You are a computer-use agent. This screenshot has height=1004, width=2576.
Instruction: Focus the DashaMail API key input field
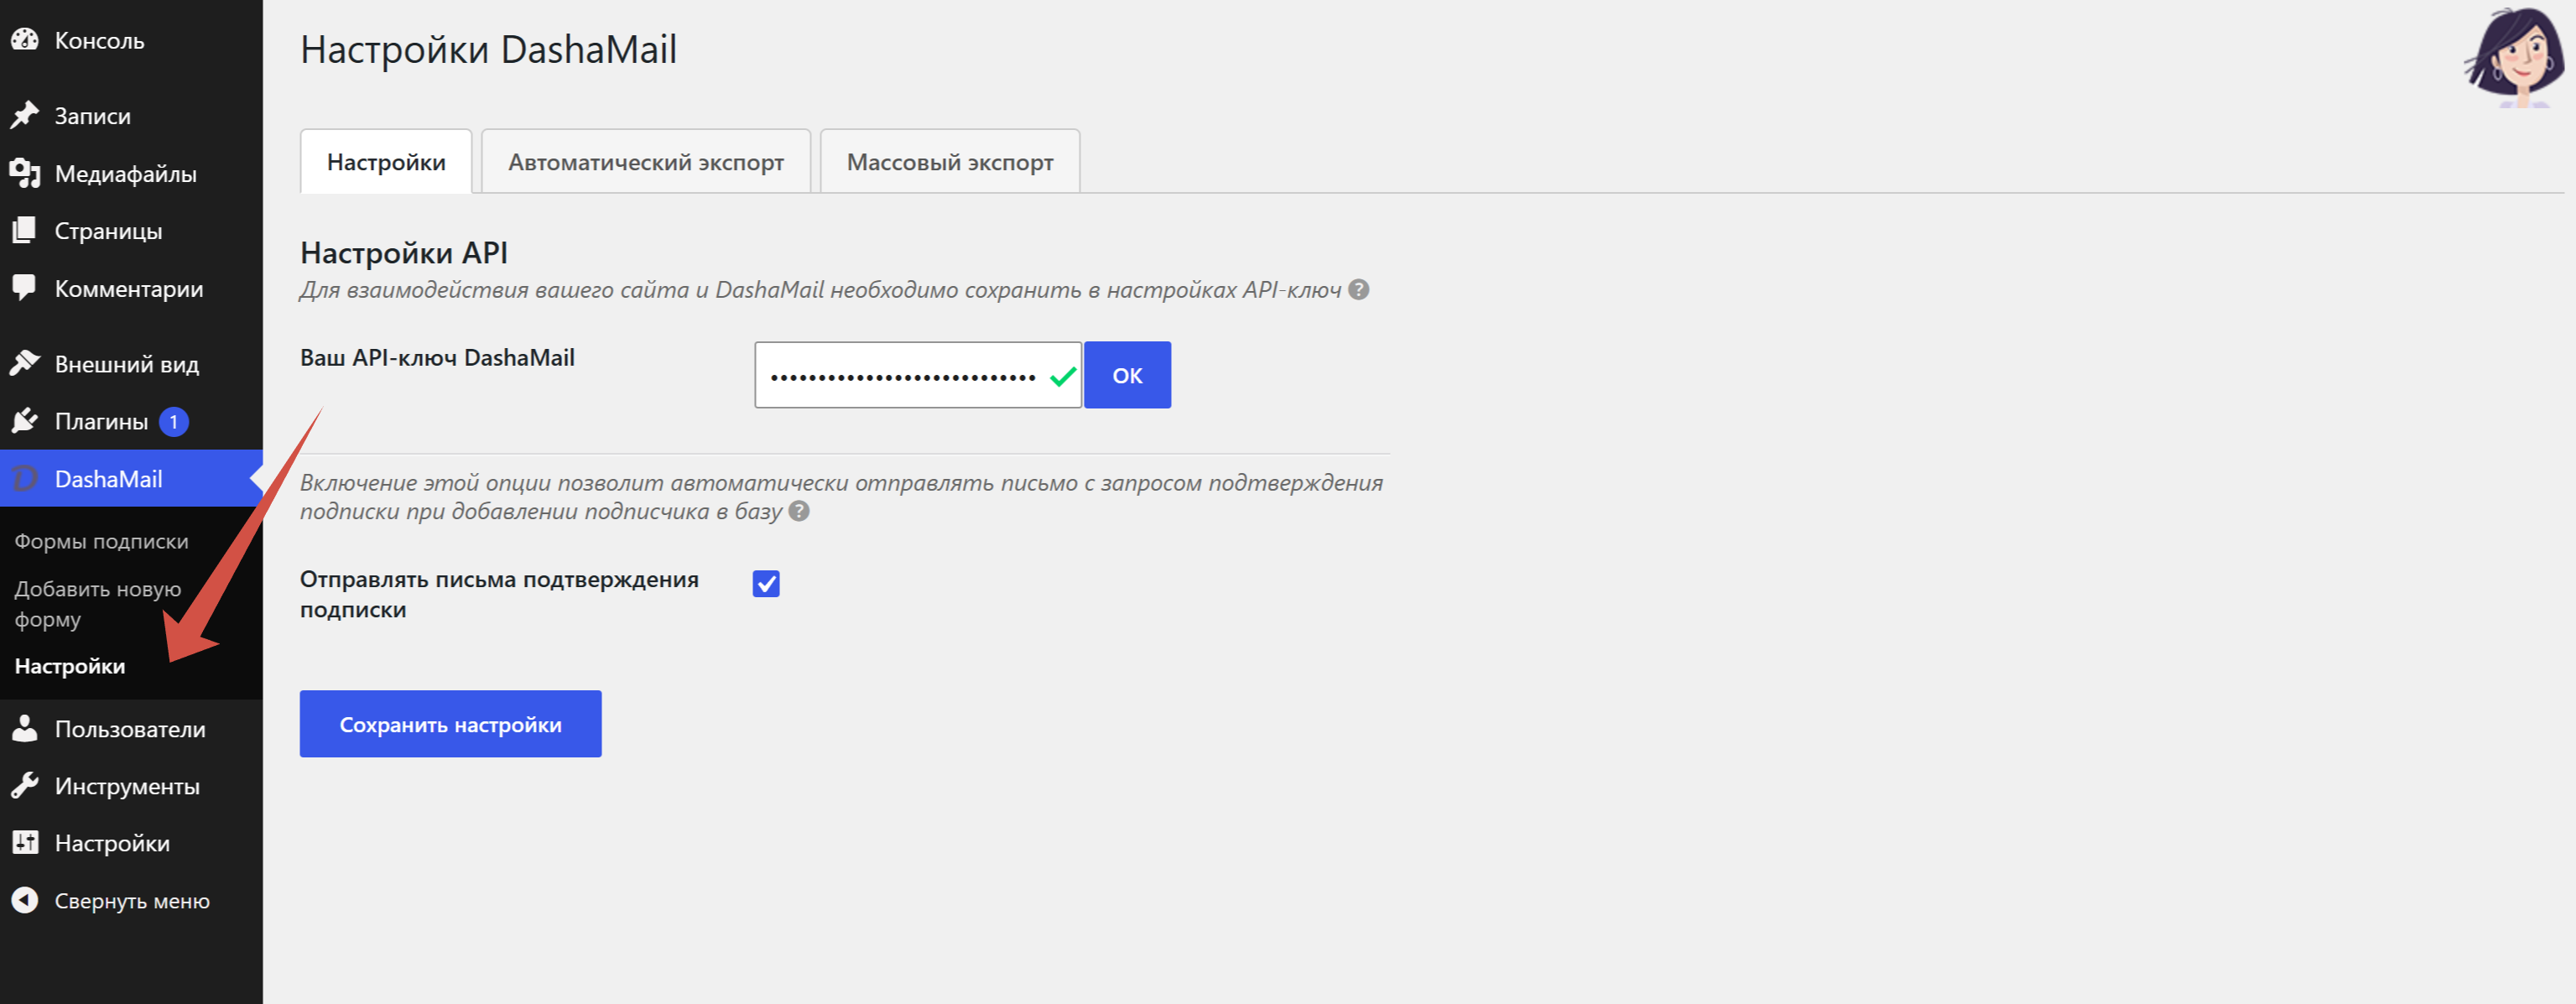[x=917, y=375]
